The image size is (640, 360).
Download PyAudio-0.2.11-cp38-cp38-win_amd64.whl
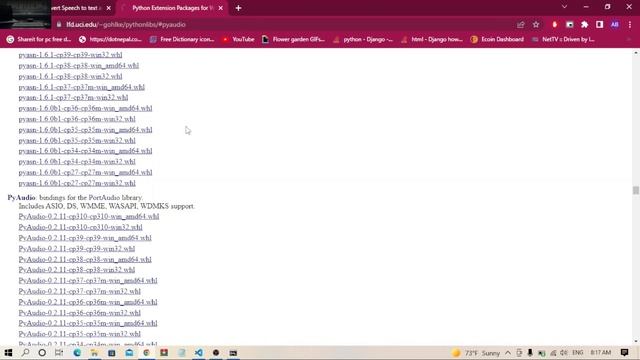point(85,260)
